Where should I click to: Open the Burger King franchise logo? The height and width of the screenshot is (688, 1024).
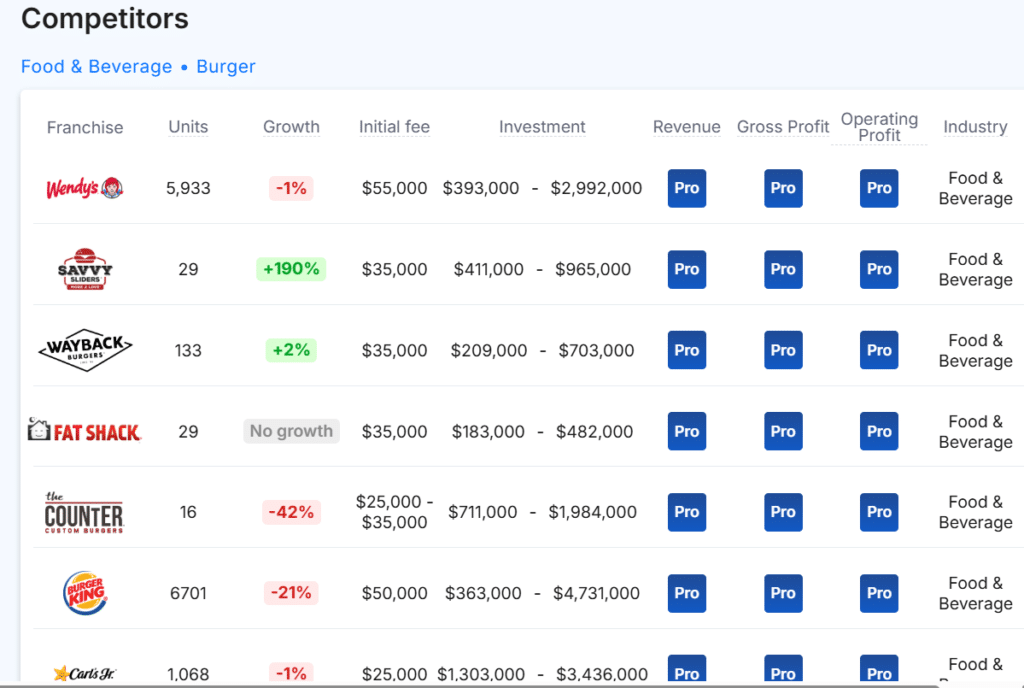pos(85,593)
